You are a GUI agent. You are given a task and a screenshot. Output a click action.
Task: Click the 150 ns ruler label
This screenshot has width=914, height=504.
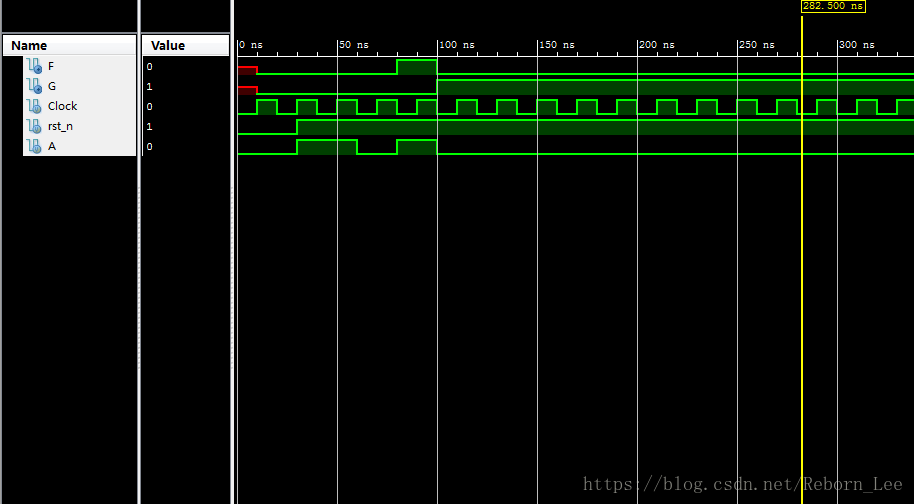coord(557,45)
